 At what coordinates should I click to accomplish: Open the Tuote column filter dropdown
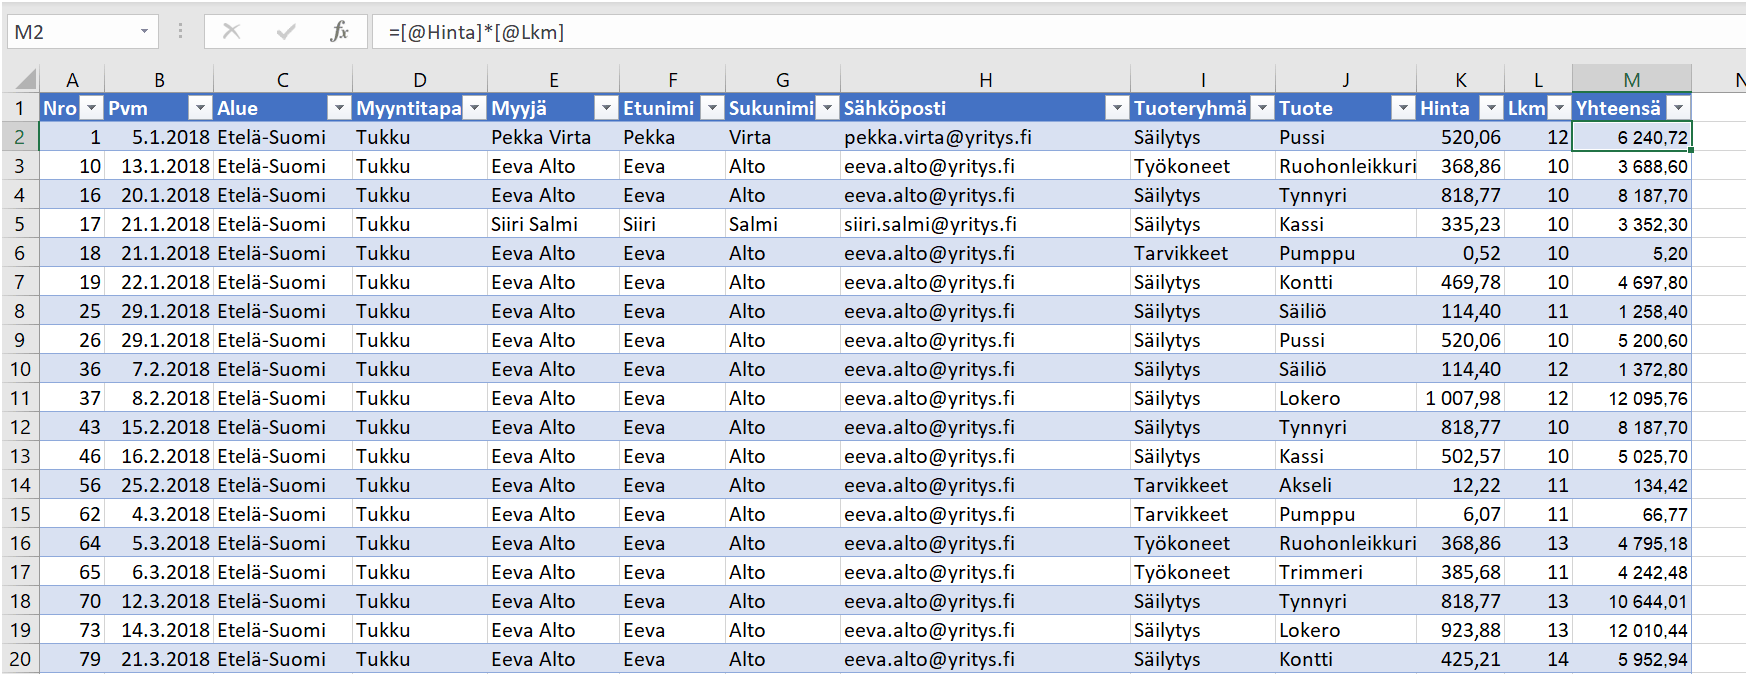(1403, 108)
